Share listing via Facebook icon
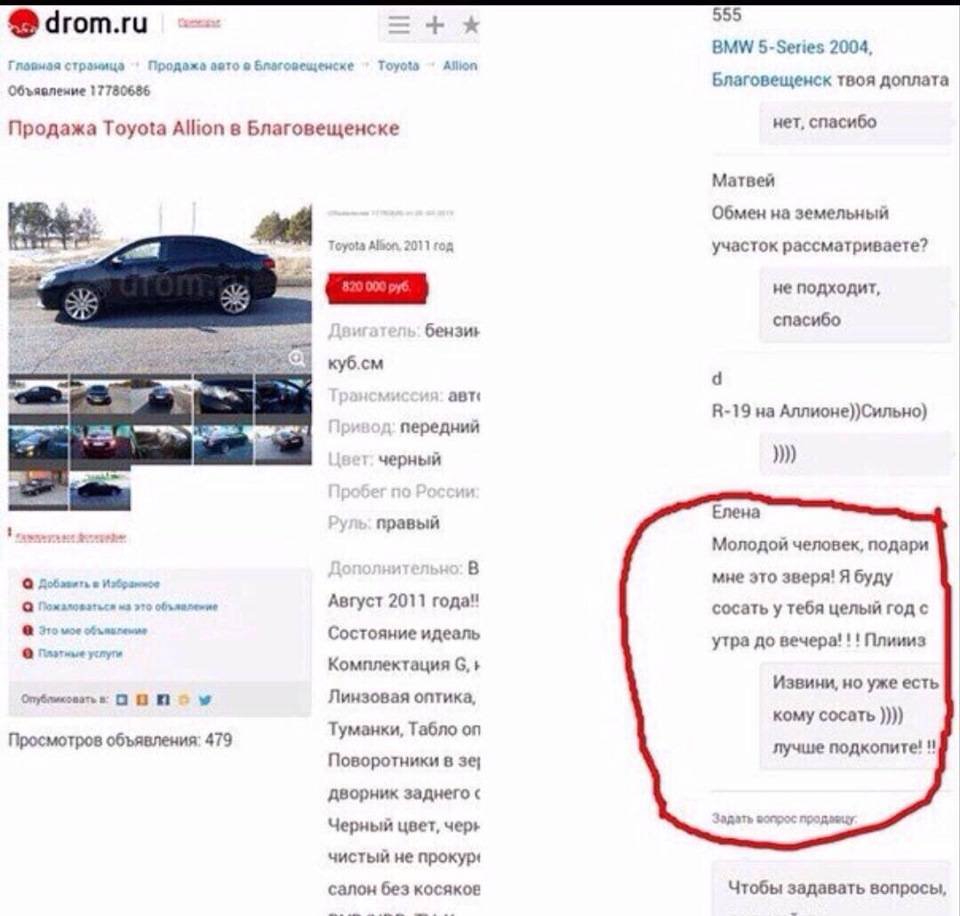Image resolution: width=960 pixels, height=916 pixels. (x=163, y=699)
